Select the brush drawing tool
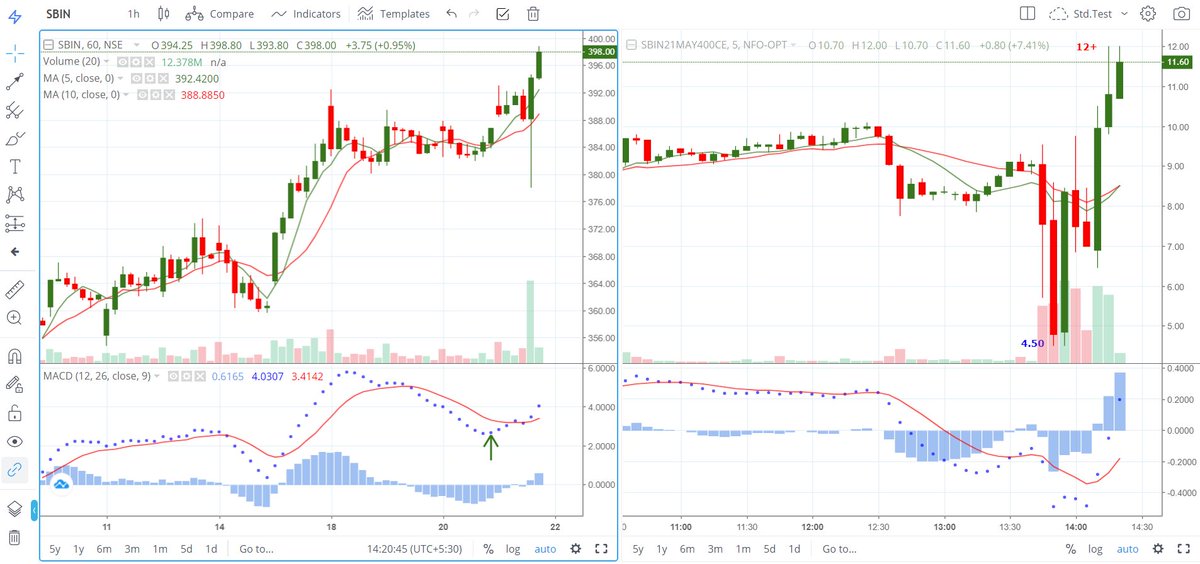This screenshot has height=564, width=1200. point(14,138)
